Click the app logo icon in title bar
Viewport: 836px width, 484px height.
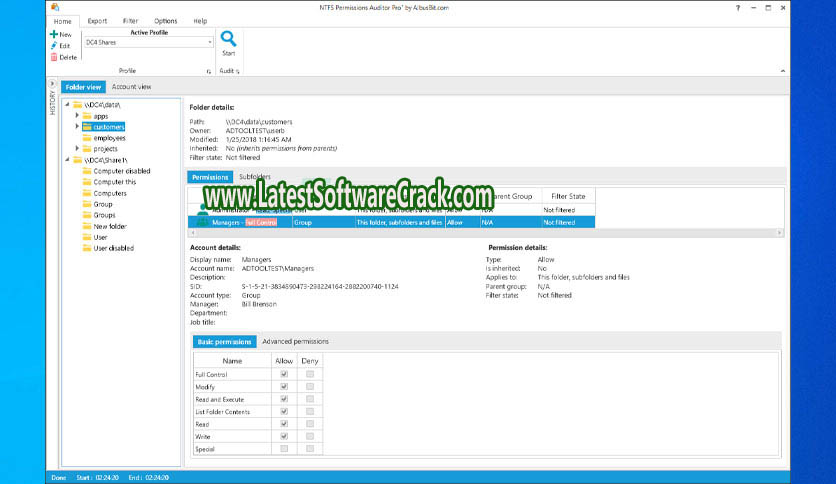click(x=55, y=7)
